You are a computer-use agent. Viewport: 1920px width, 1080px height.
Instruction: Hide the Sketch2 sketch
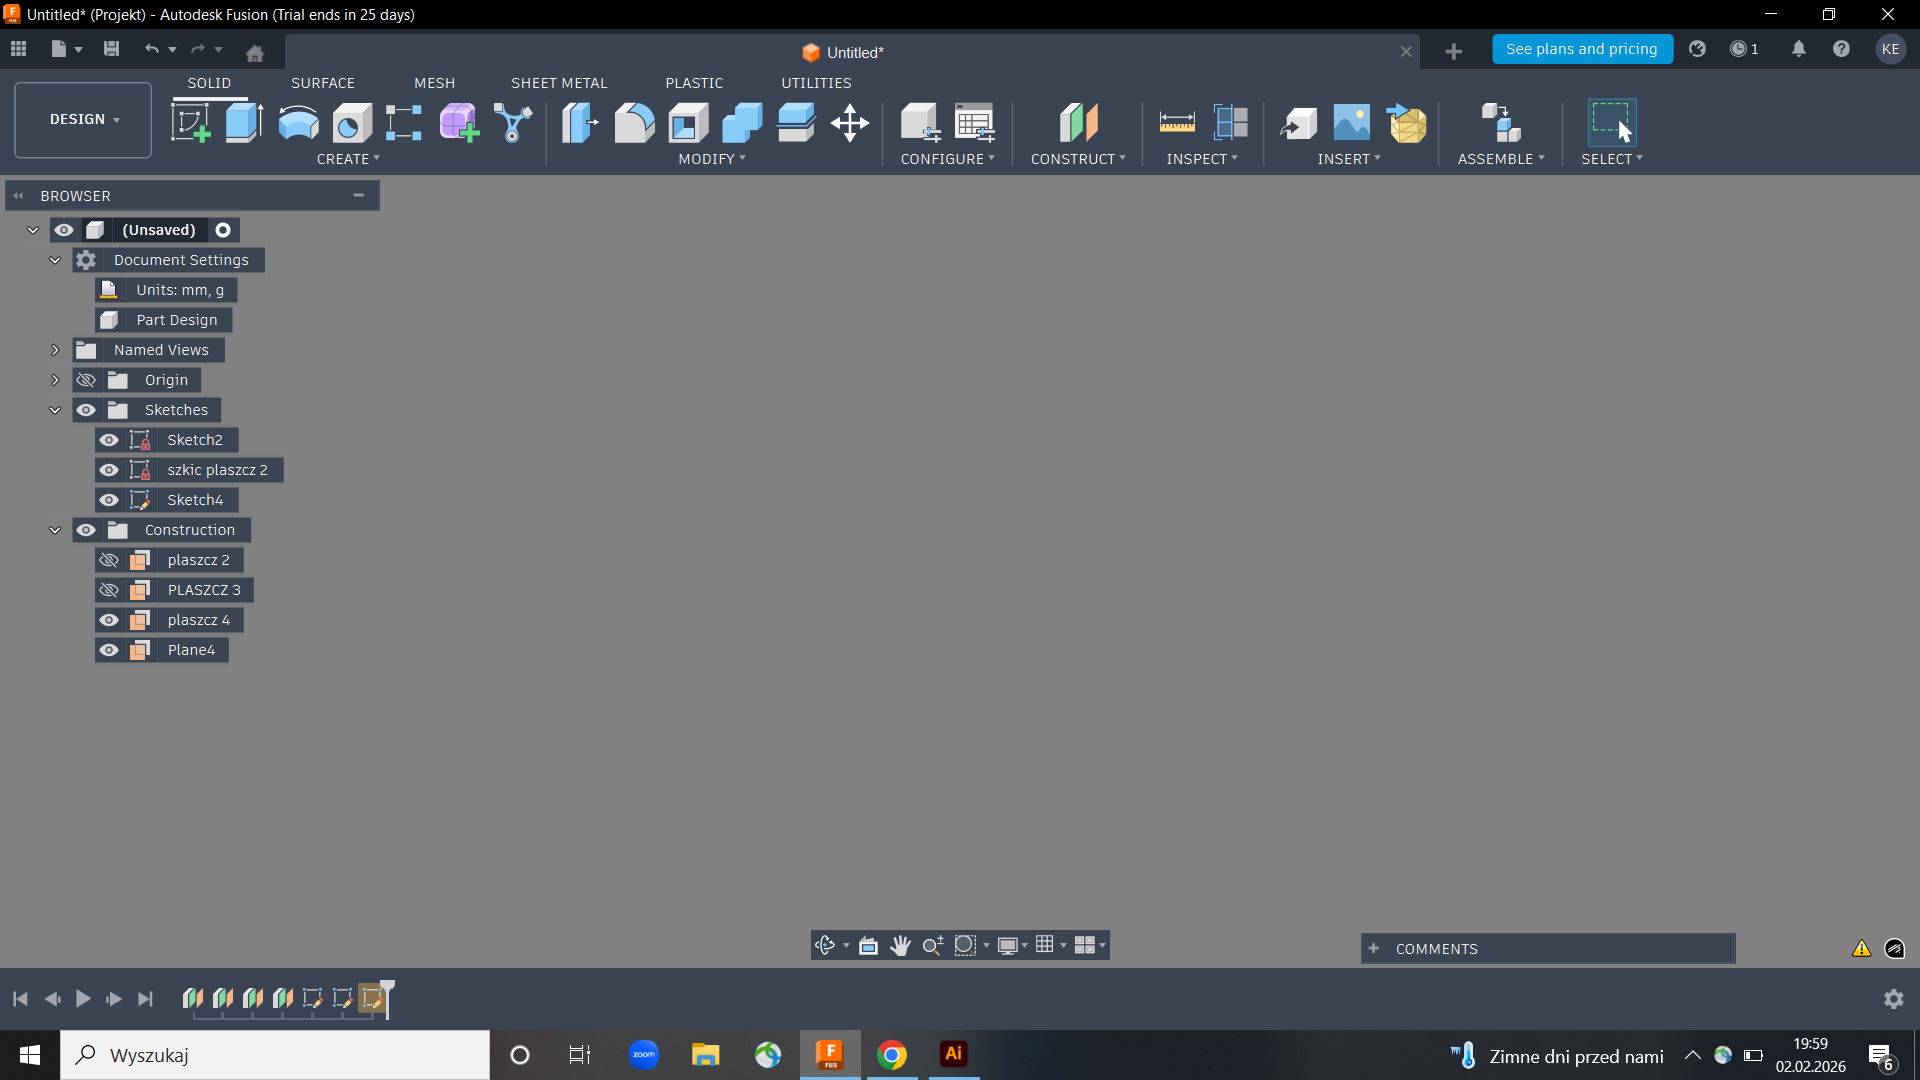tap(109, 440)
